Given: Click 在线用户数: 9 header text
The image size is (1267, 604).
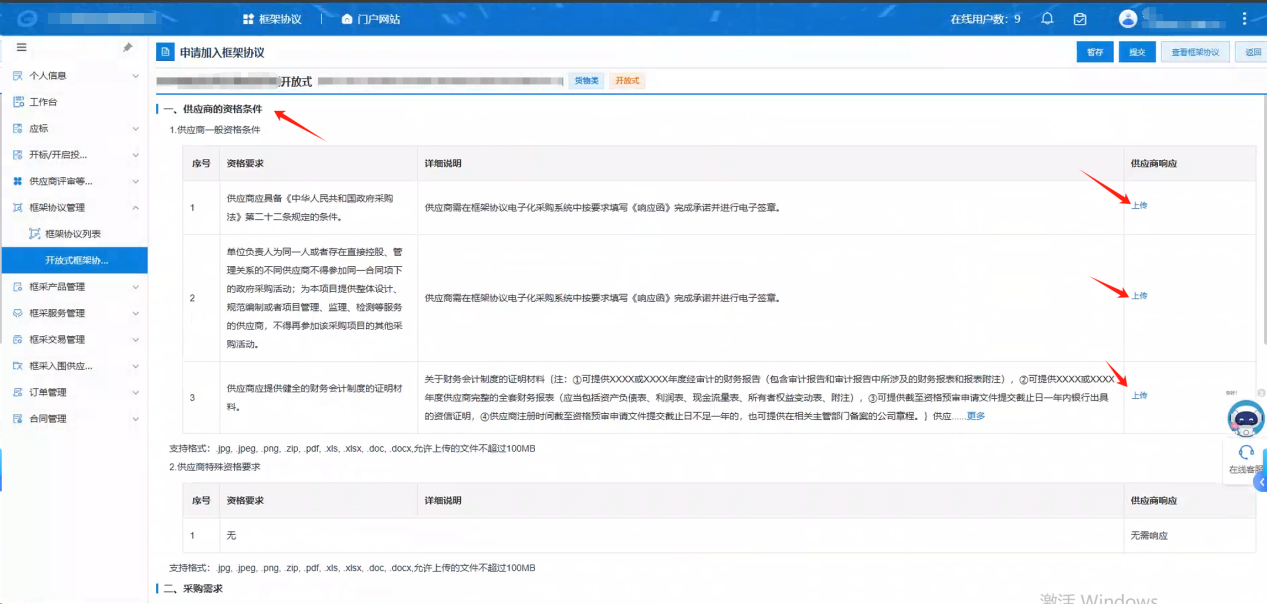Looking at the screenshot, I should click(985, 19).
